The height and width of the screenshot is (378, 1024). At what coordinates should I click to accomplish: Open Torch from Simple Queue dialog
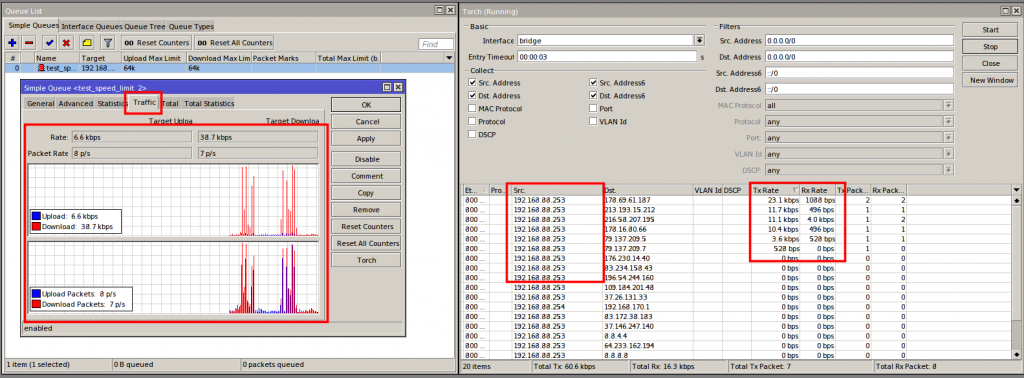pos(366,260)
